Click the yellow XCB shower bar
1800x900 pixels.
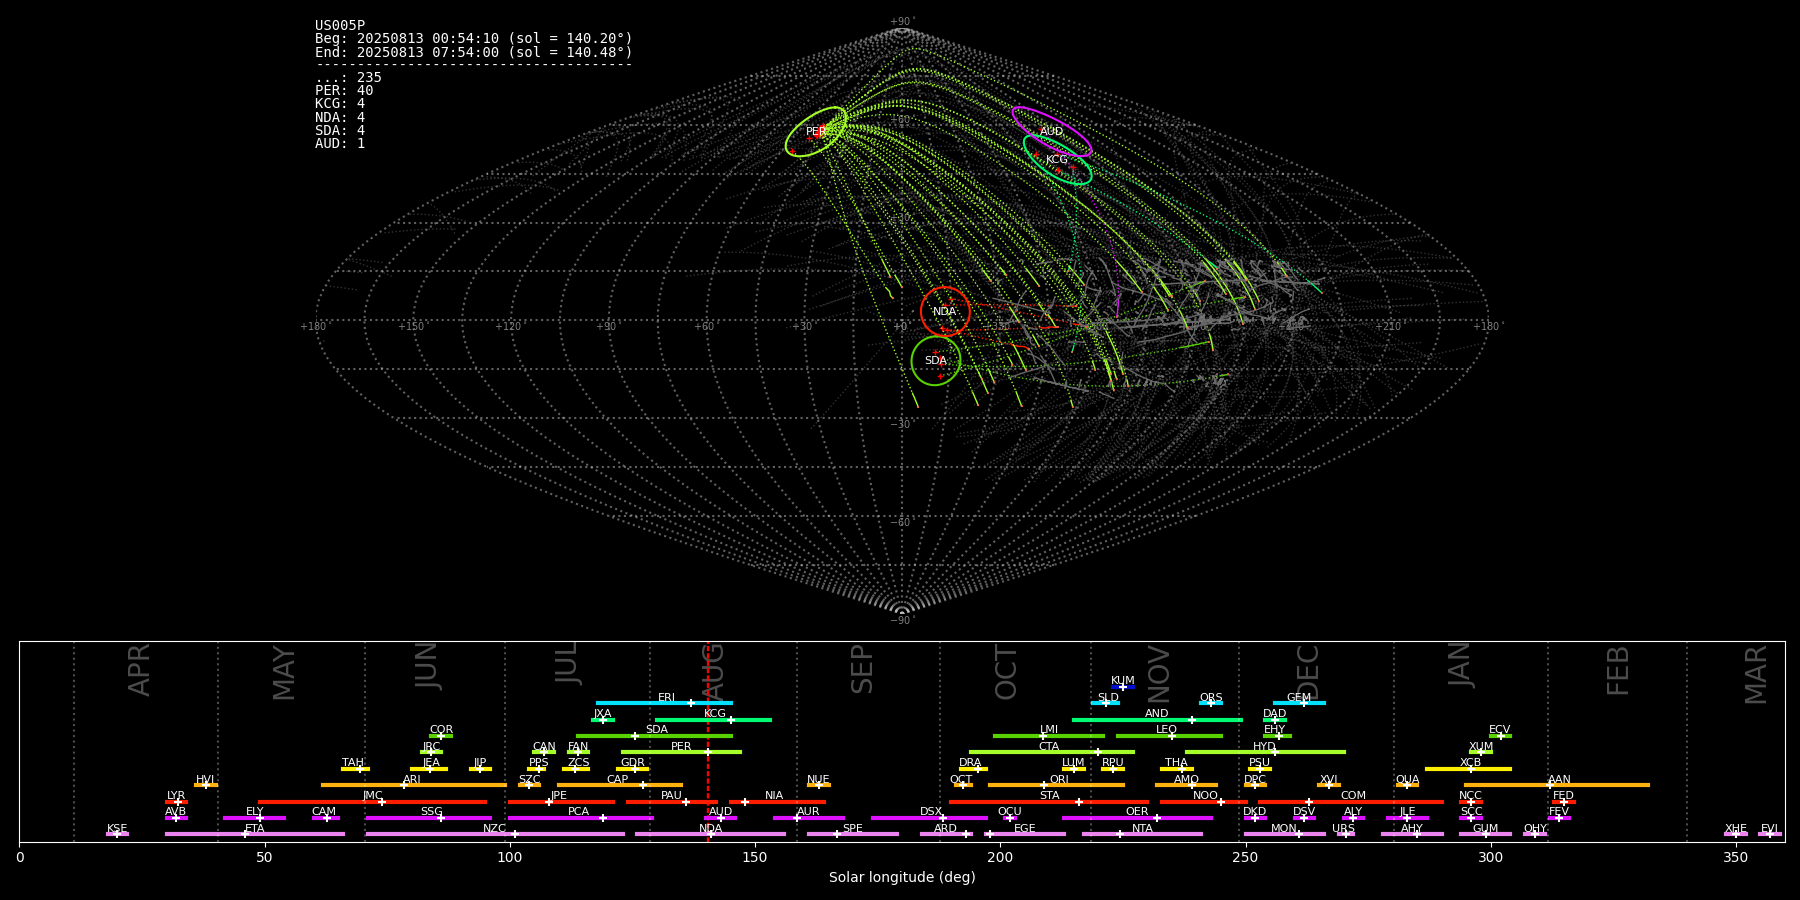tap(1468, 769)
